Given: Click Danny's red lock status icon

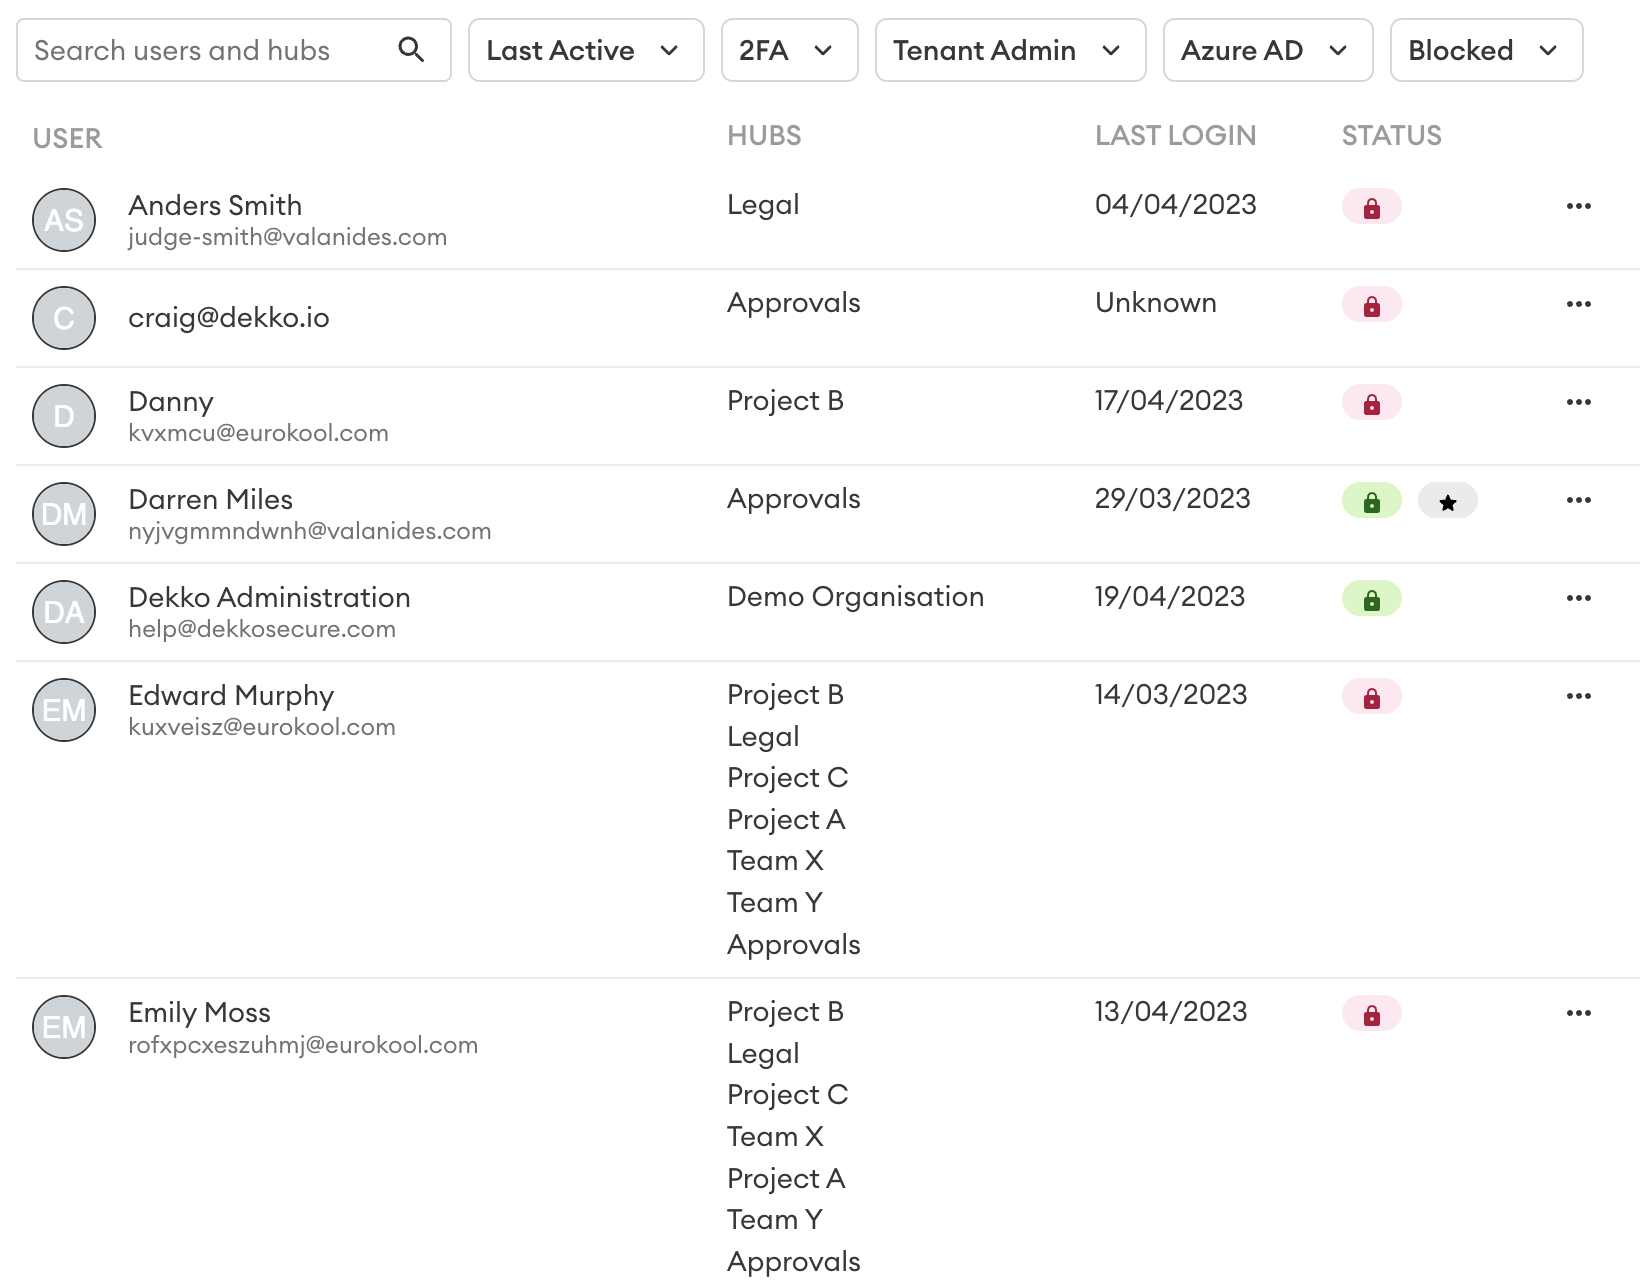Looking at the screenshot, I should click(1371, 402).
